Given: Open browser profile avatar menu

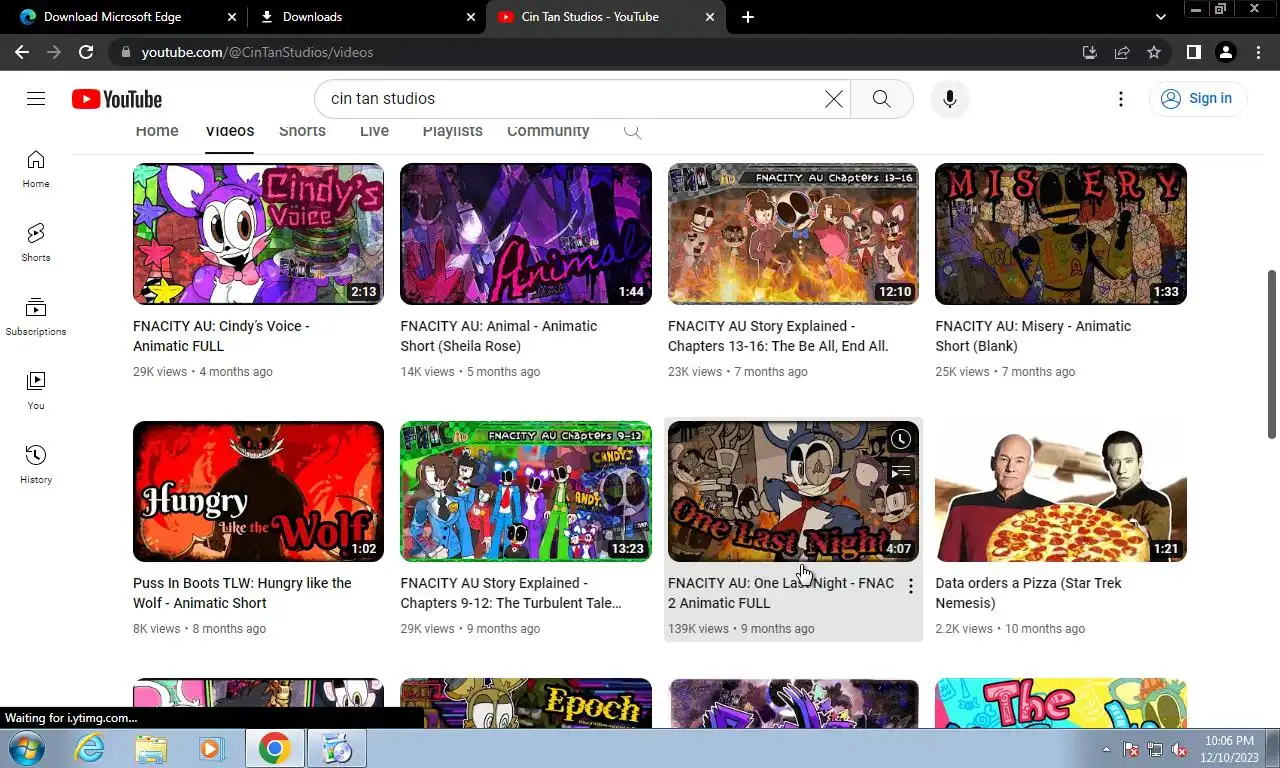Looking at the screenshot, I should click(1226, 52).
